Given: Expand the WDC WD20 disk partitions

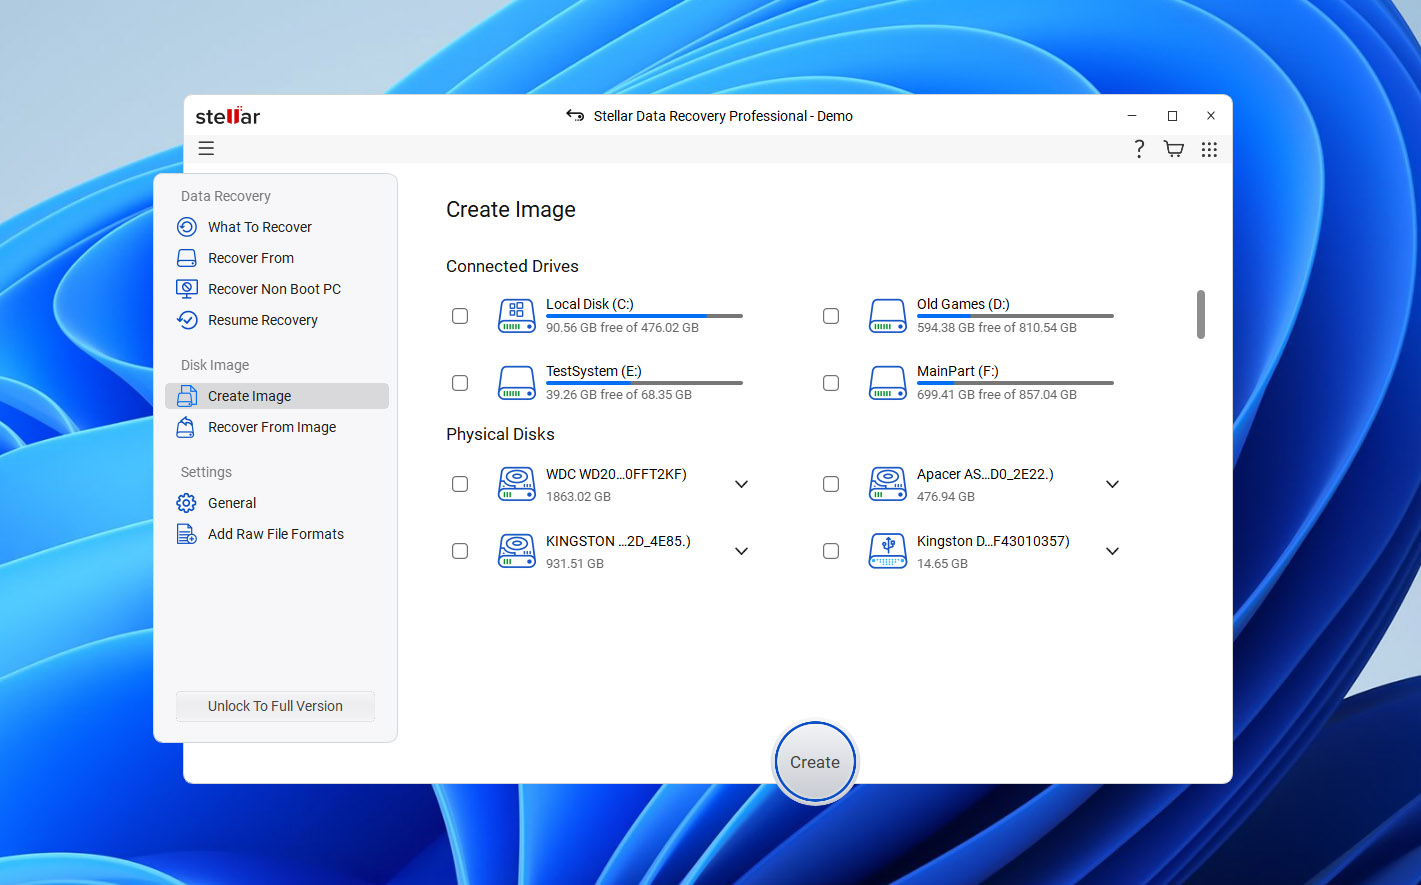Looking at the screenshot, I should pyautogui.click(x=742, y=484).
